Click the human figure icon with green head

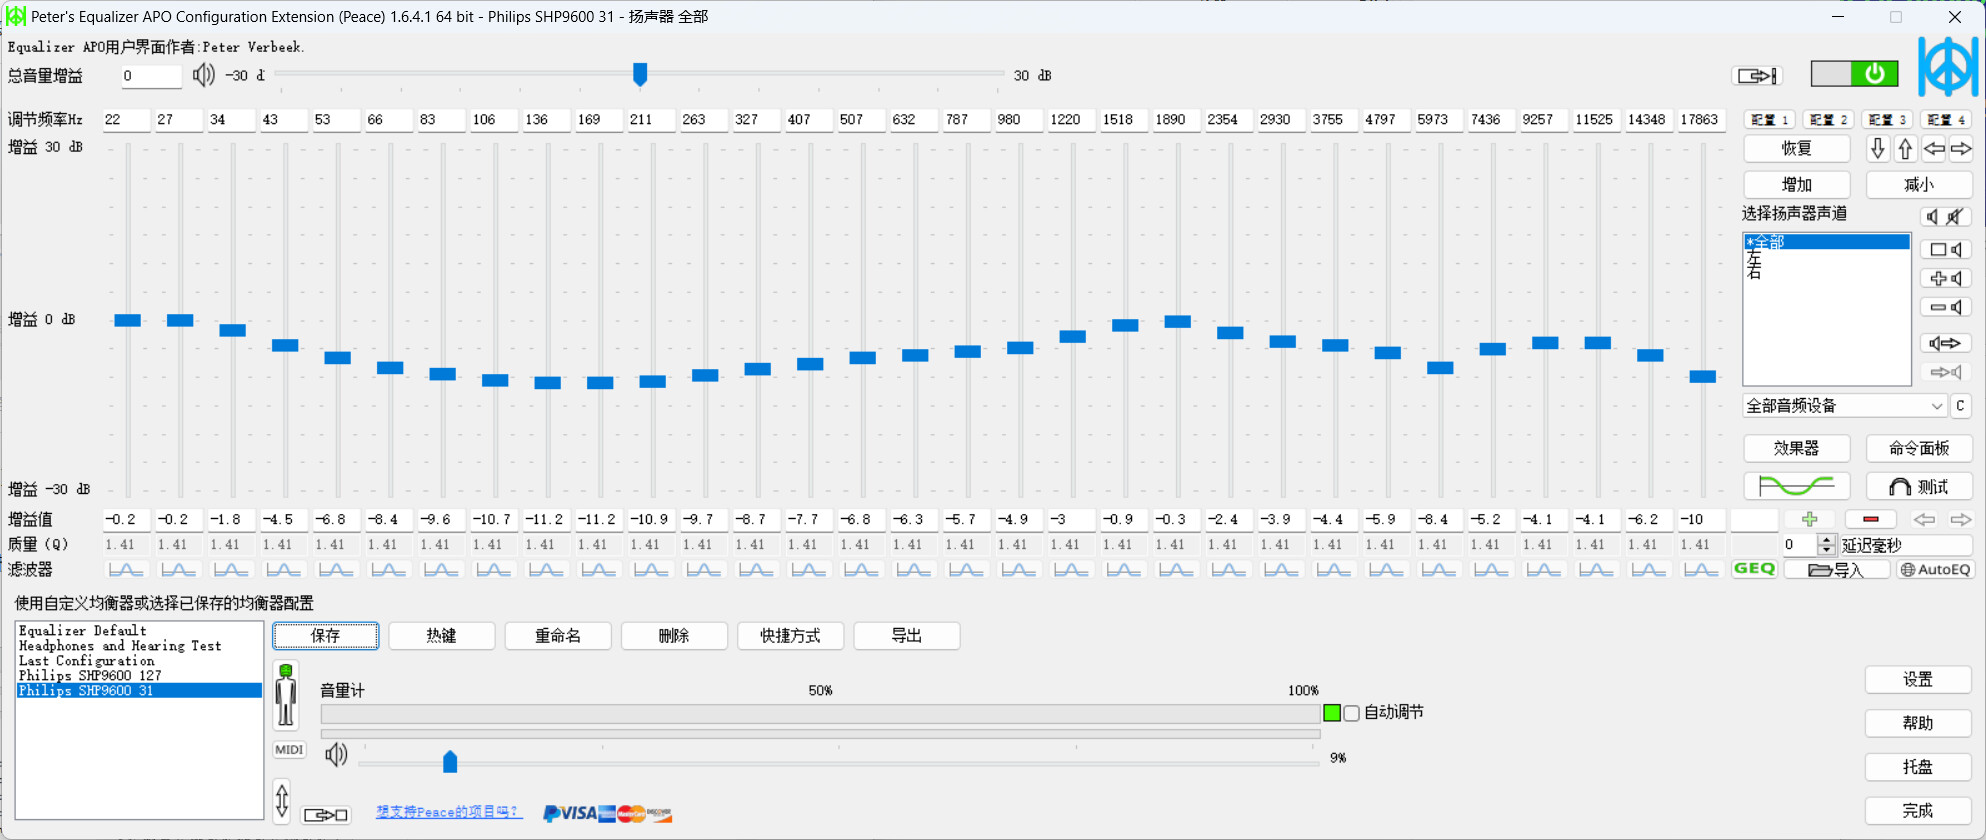pos(286,694)
